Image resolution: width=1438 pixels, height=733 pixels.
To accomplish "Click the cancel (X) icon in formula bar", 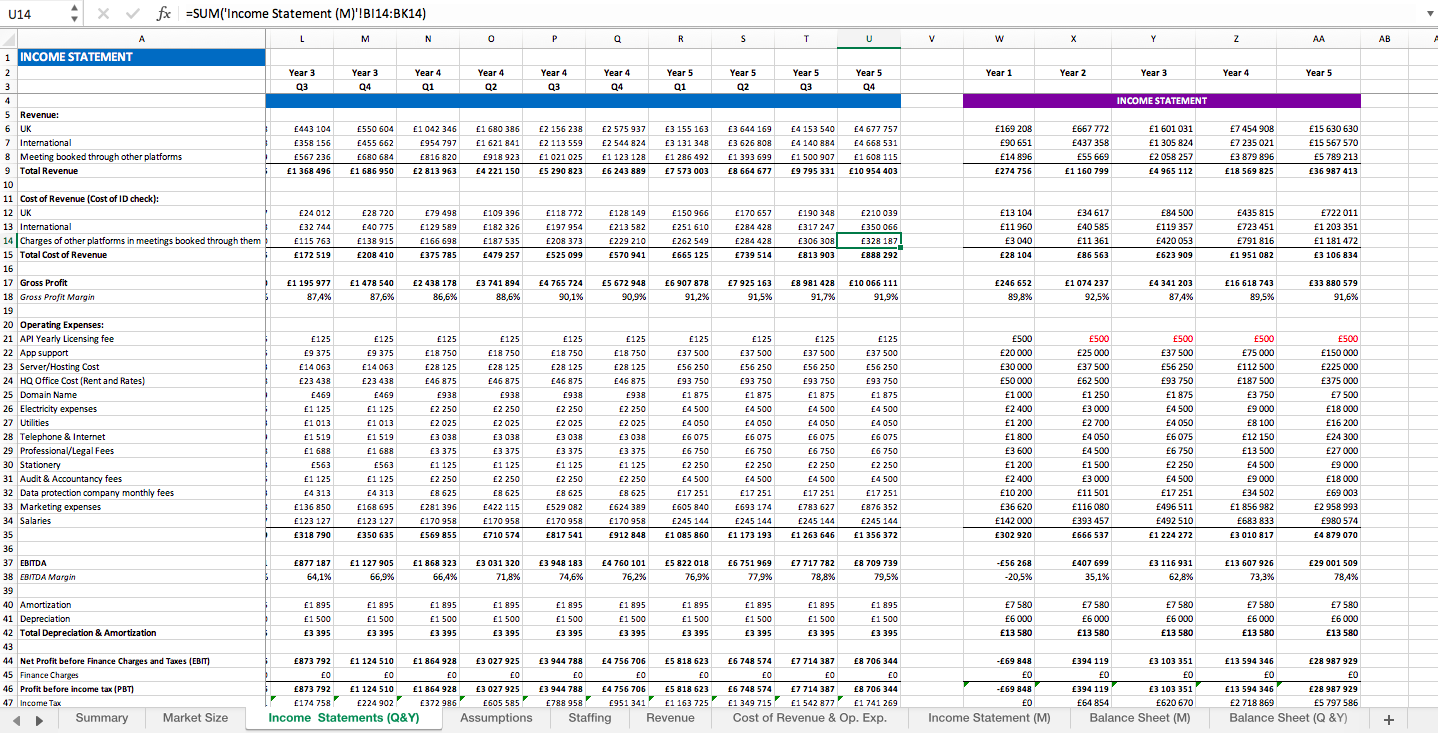I will pos(104,14).
